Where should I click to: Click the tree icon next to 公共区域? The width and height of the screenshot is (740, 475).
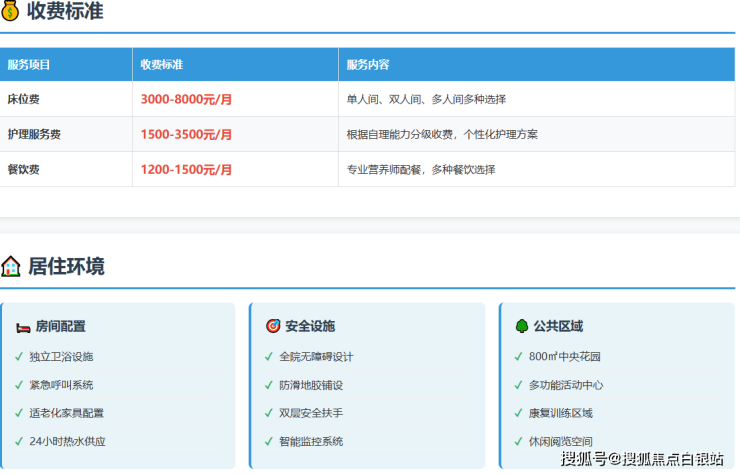tap(521, 326)
